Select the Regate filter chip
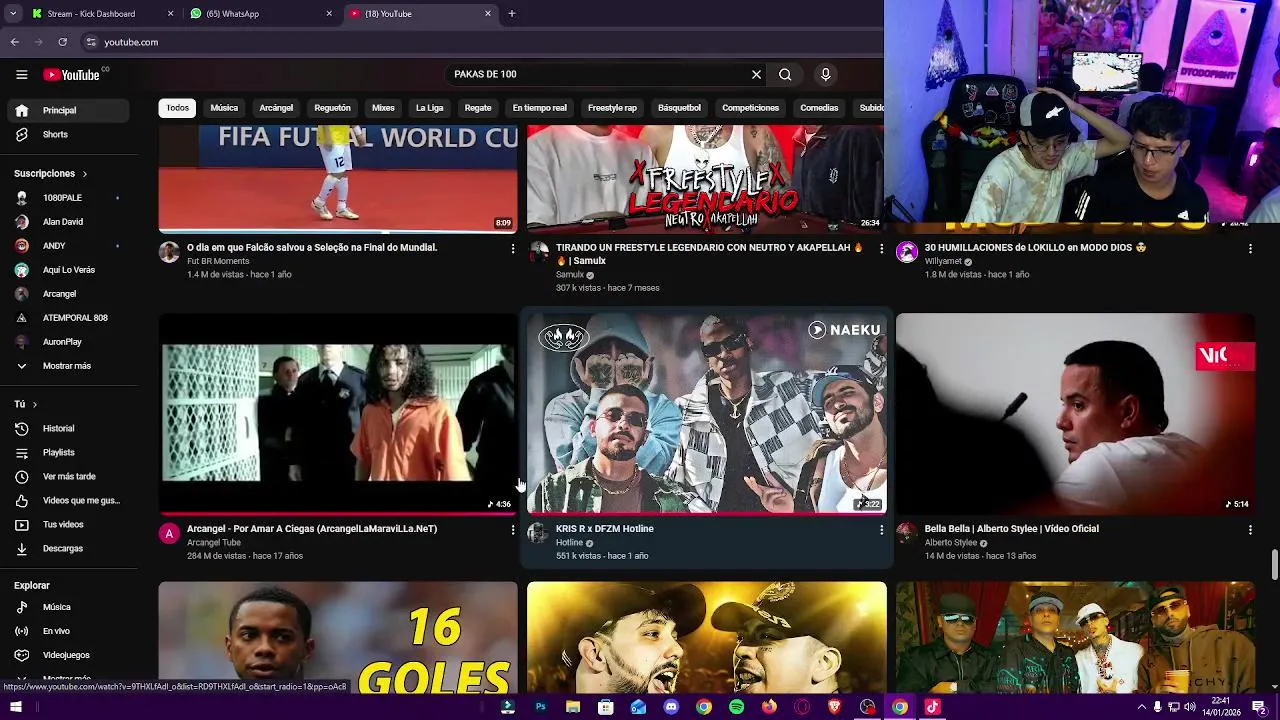 coord(478,108)
